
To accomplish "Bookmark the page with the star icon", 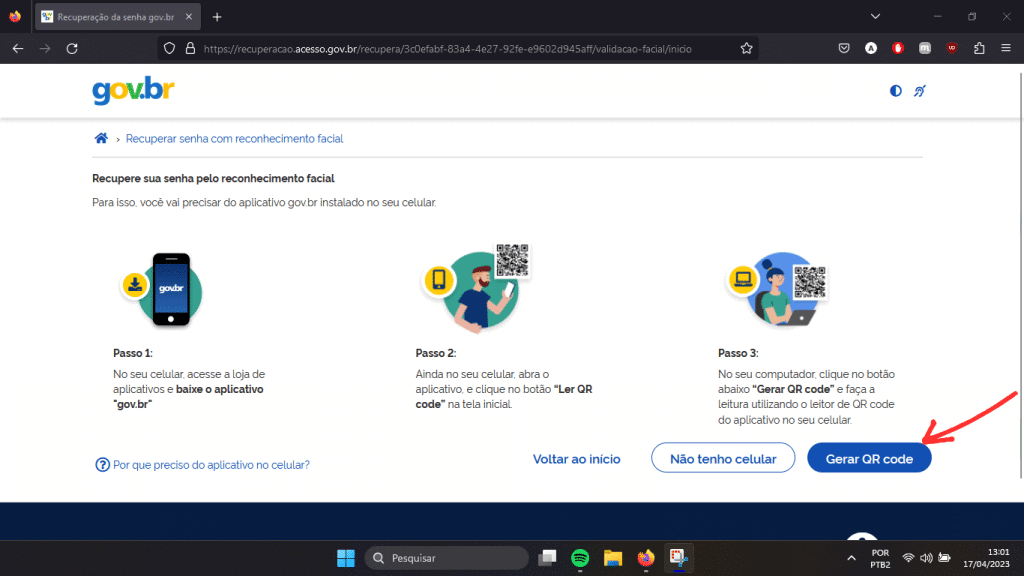I will tap(746, 47).
